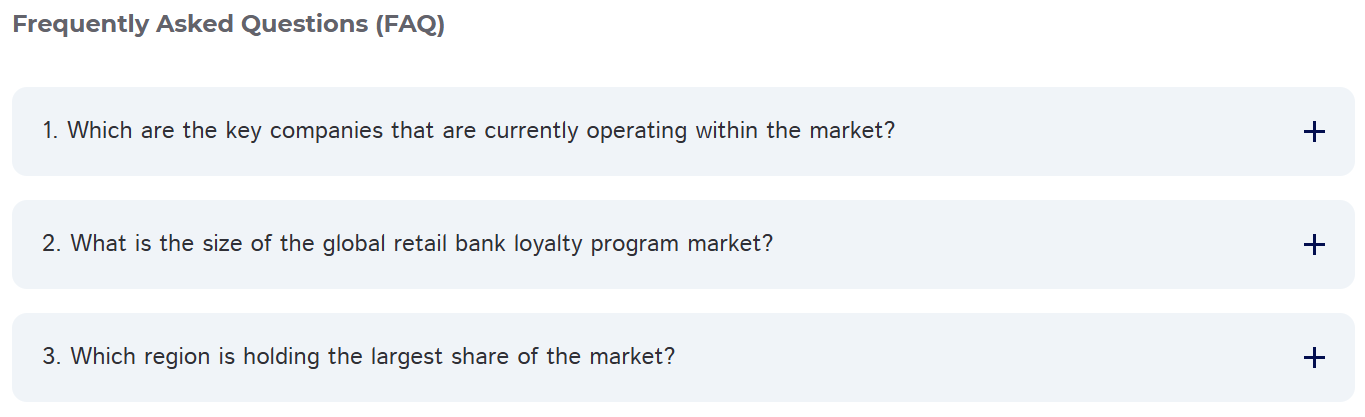Expand FAQ question 2 about market size
Screen dimensions: 1365x417
(683, 244)
